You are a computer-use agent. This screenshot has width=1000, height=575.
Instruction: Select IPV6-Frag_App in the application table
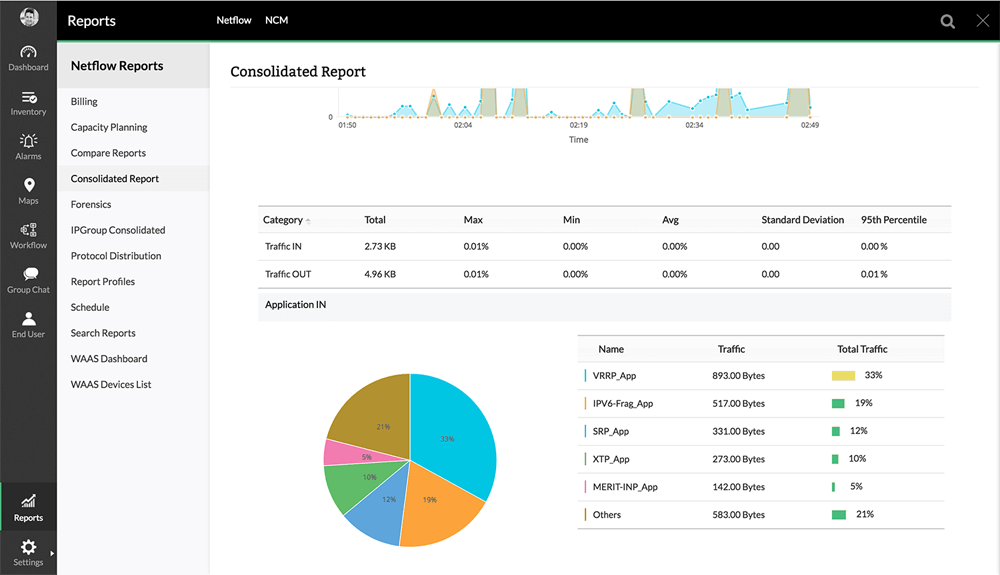tap(622, 404)
